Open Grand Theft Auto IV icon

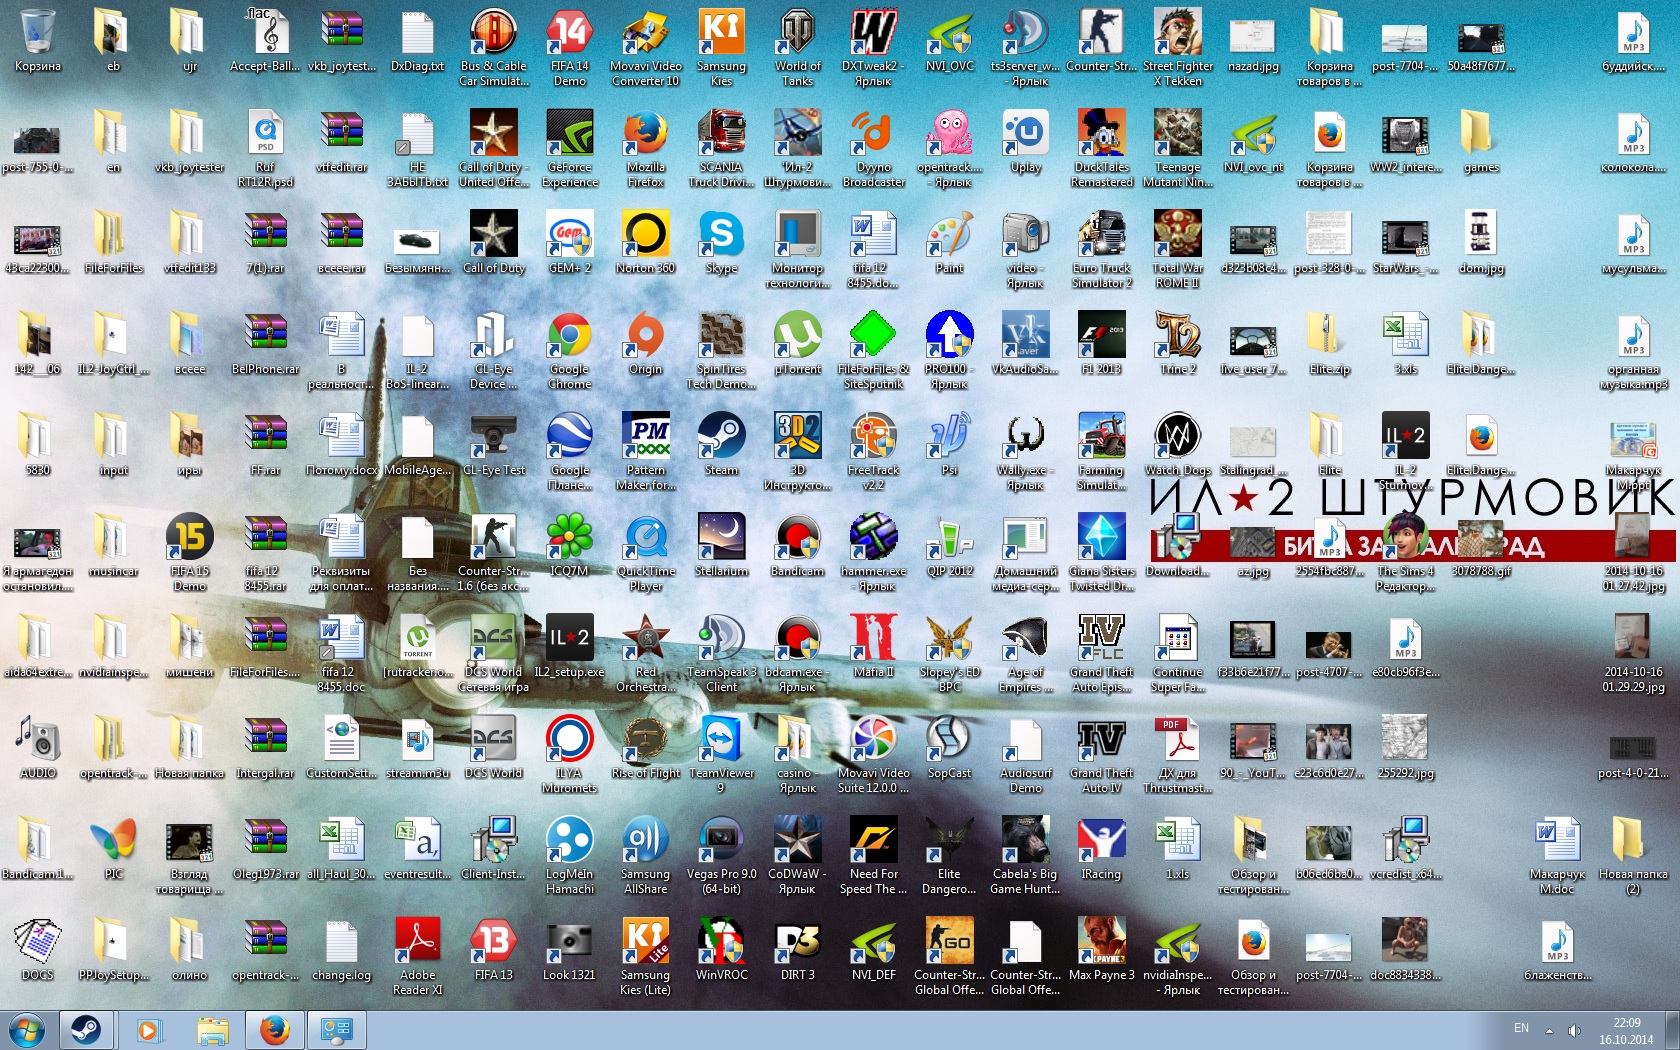tap(1101, 755)
